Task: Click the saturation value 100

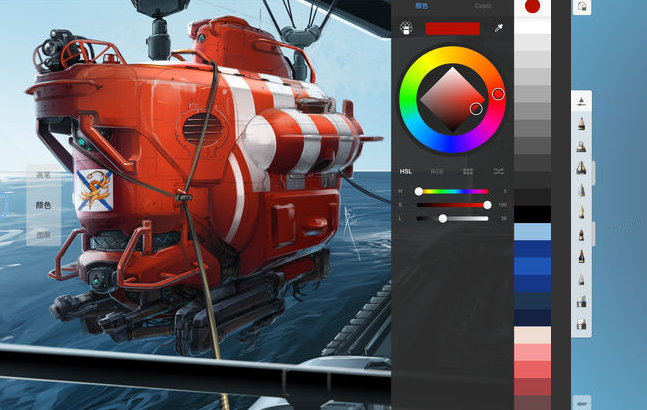Action: tap(503, 205)
